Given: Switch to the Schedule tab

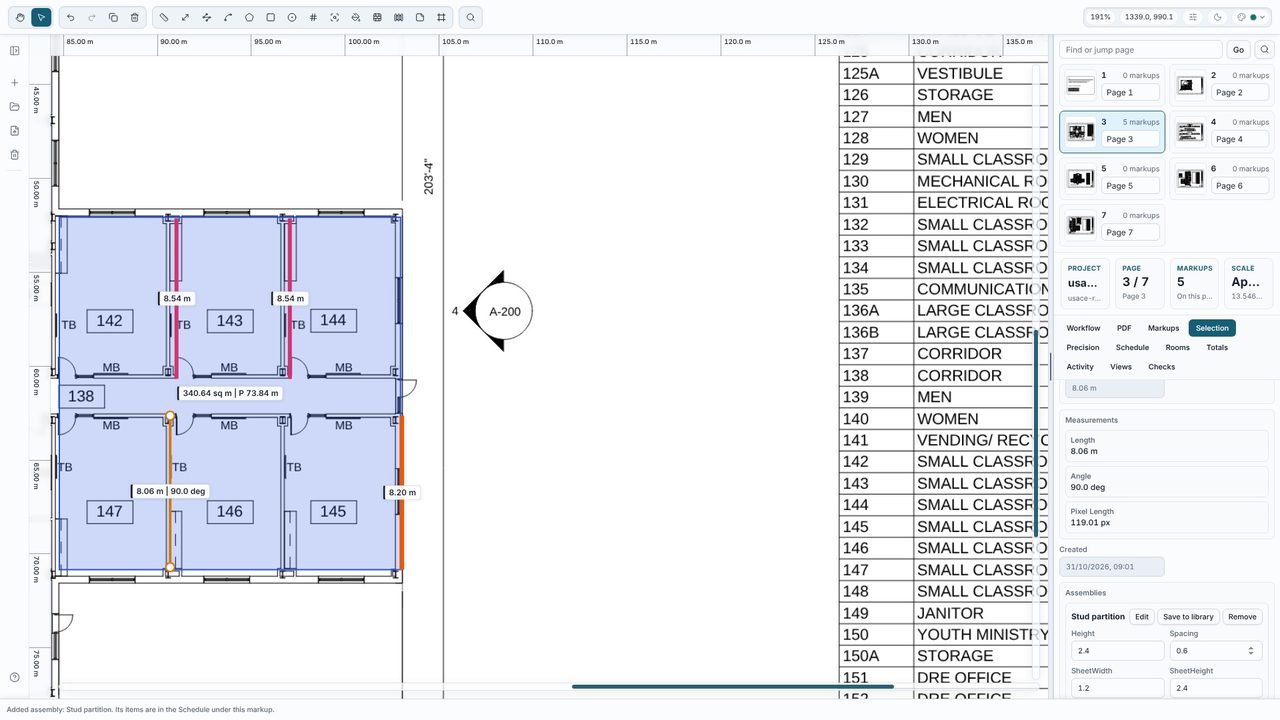Looking at the screenshot, I should (1132, 347).
